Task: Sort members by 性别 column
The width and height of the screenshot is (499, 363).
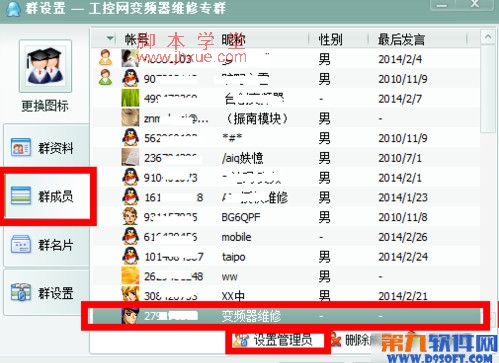Action: (x=330, y=40)
